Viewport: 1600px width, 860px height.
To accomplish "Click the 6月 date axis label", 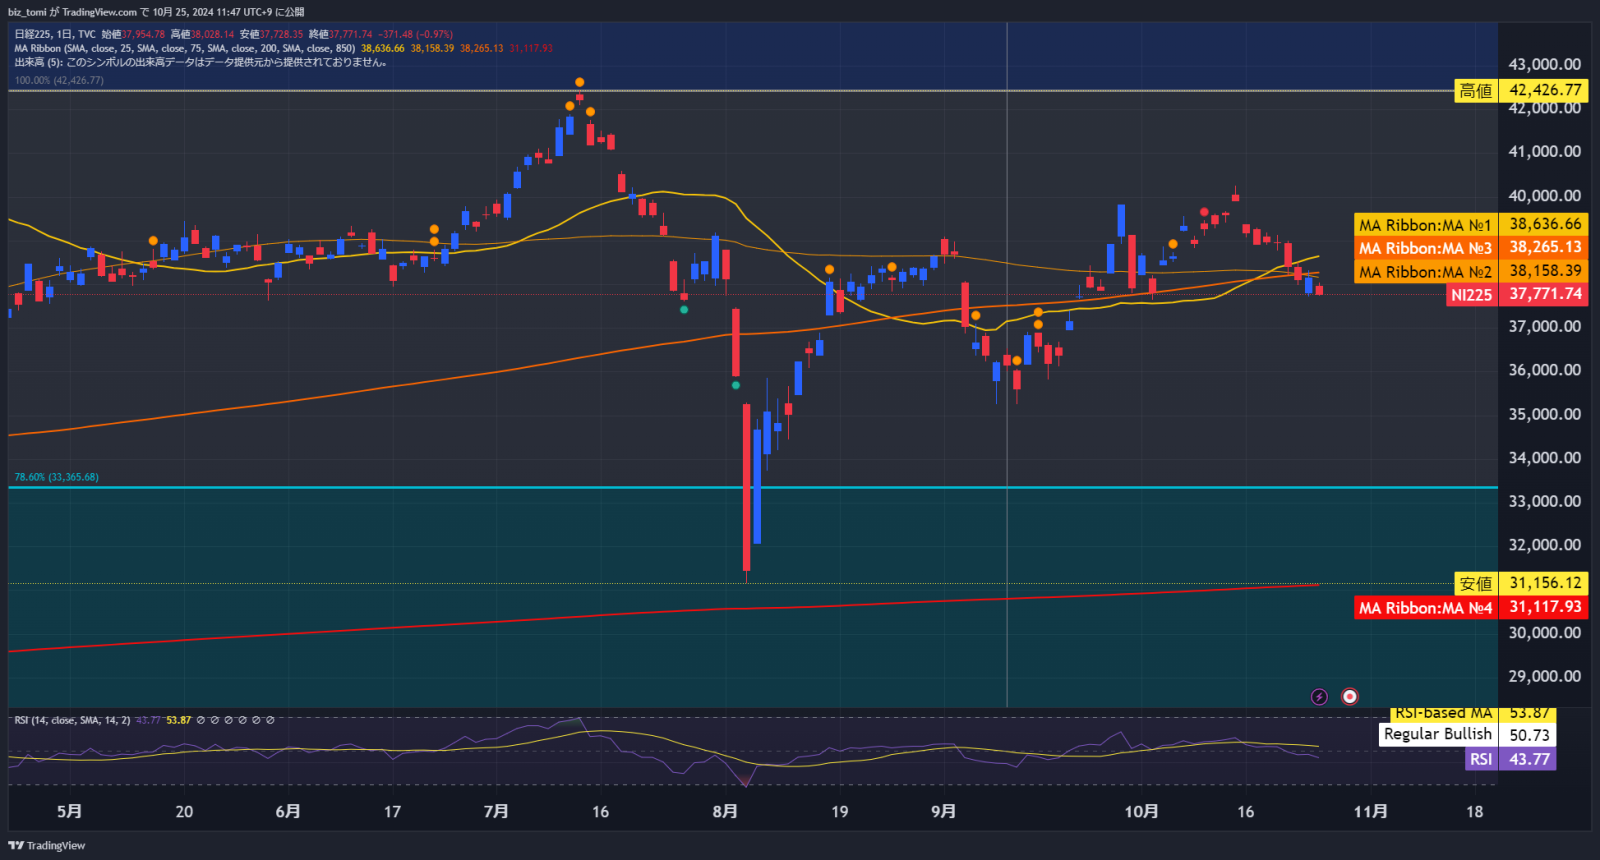I will (x=288, y=811).
